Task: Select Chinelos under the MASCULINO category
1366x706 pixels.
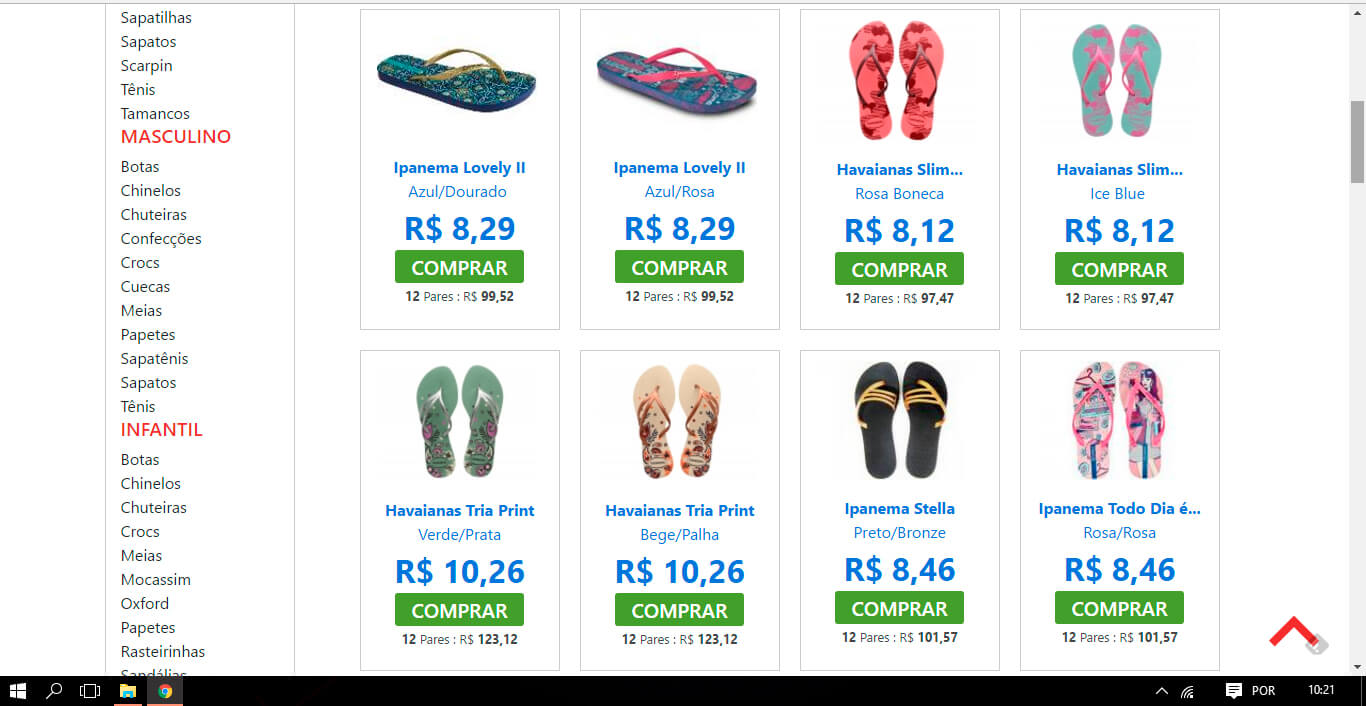Action: 151,190
